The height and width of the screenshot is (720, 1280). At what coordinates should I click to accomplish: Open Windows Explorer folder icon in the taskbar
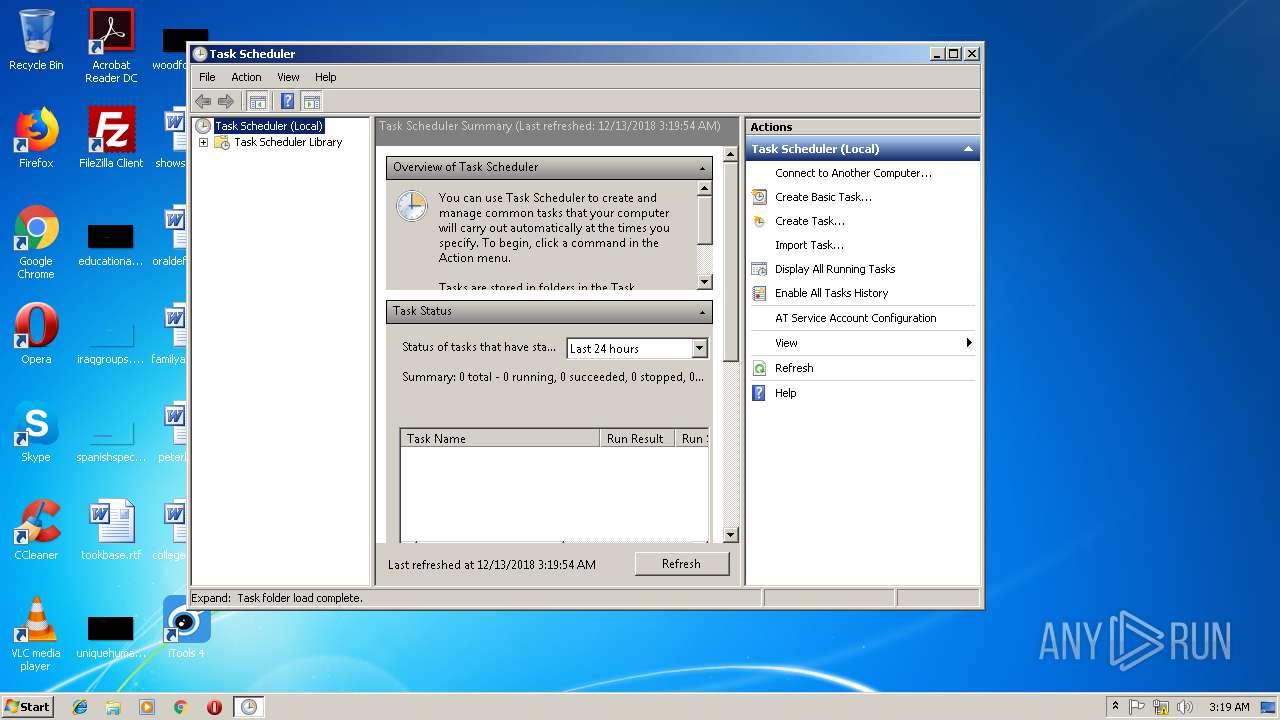point(113,707)
